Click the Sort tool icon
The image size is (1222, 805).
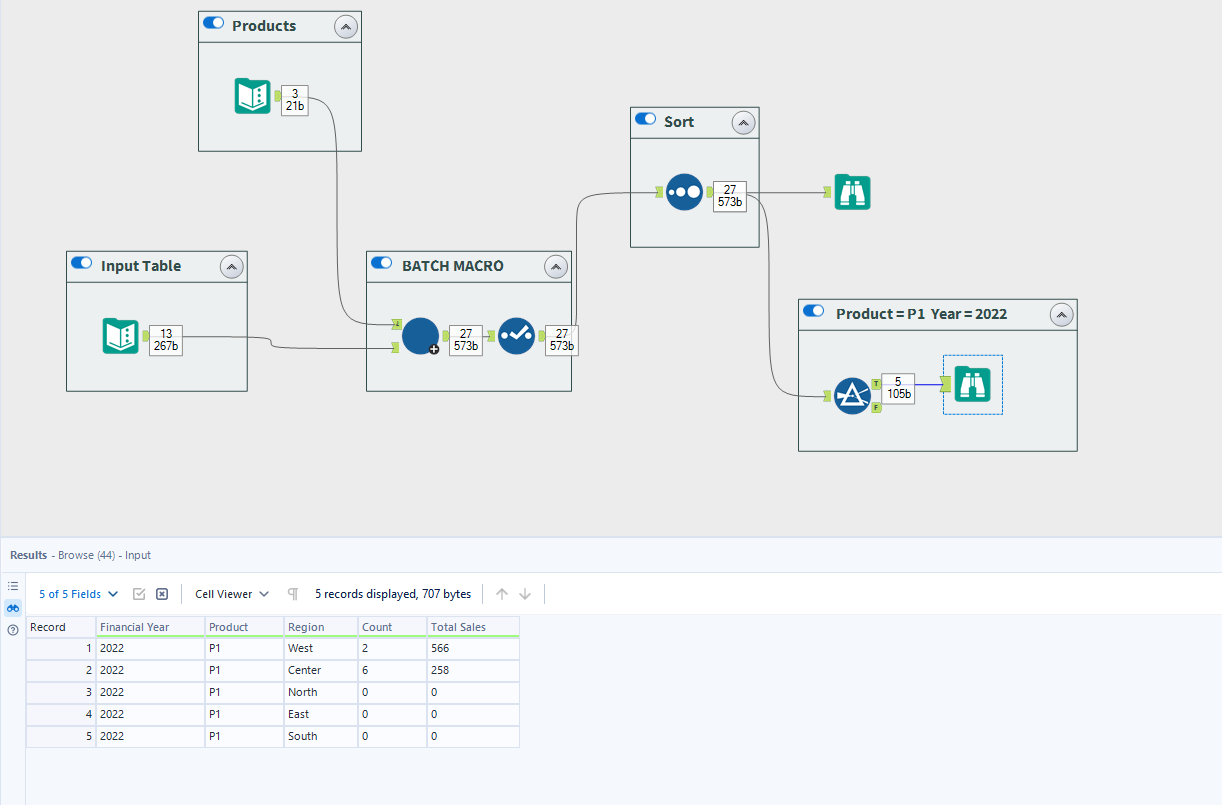[x=684, y=192]
